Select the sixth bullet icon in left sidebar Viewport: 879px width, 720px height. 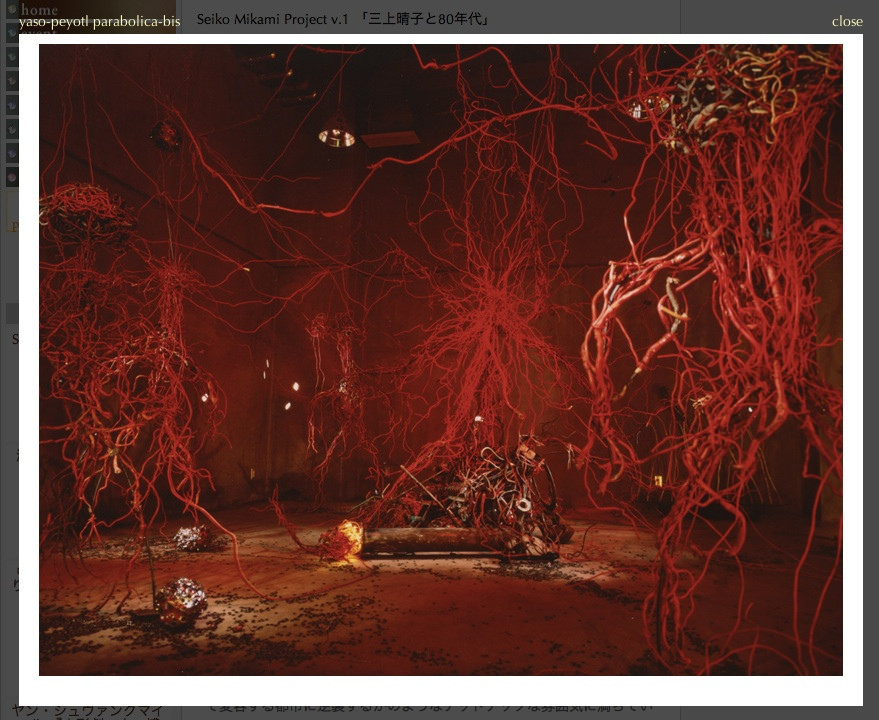pos(11,129)
